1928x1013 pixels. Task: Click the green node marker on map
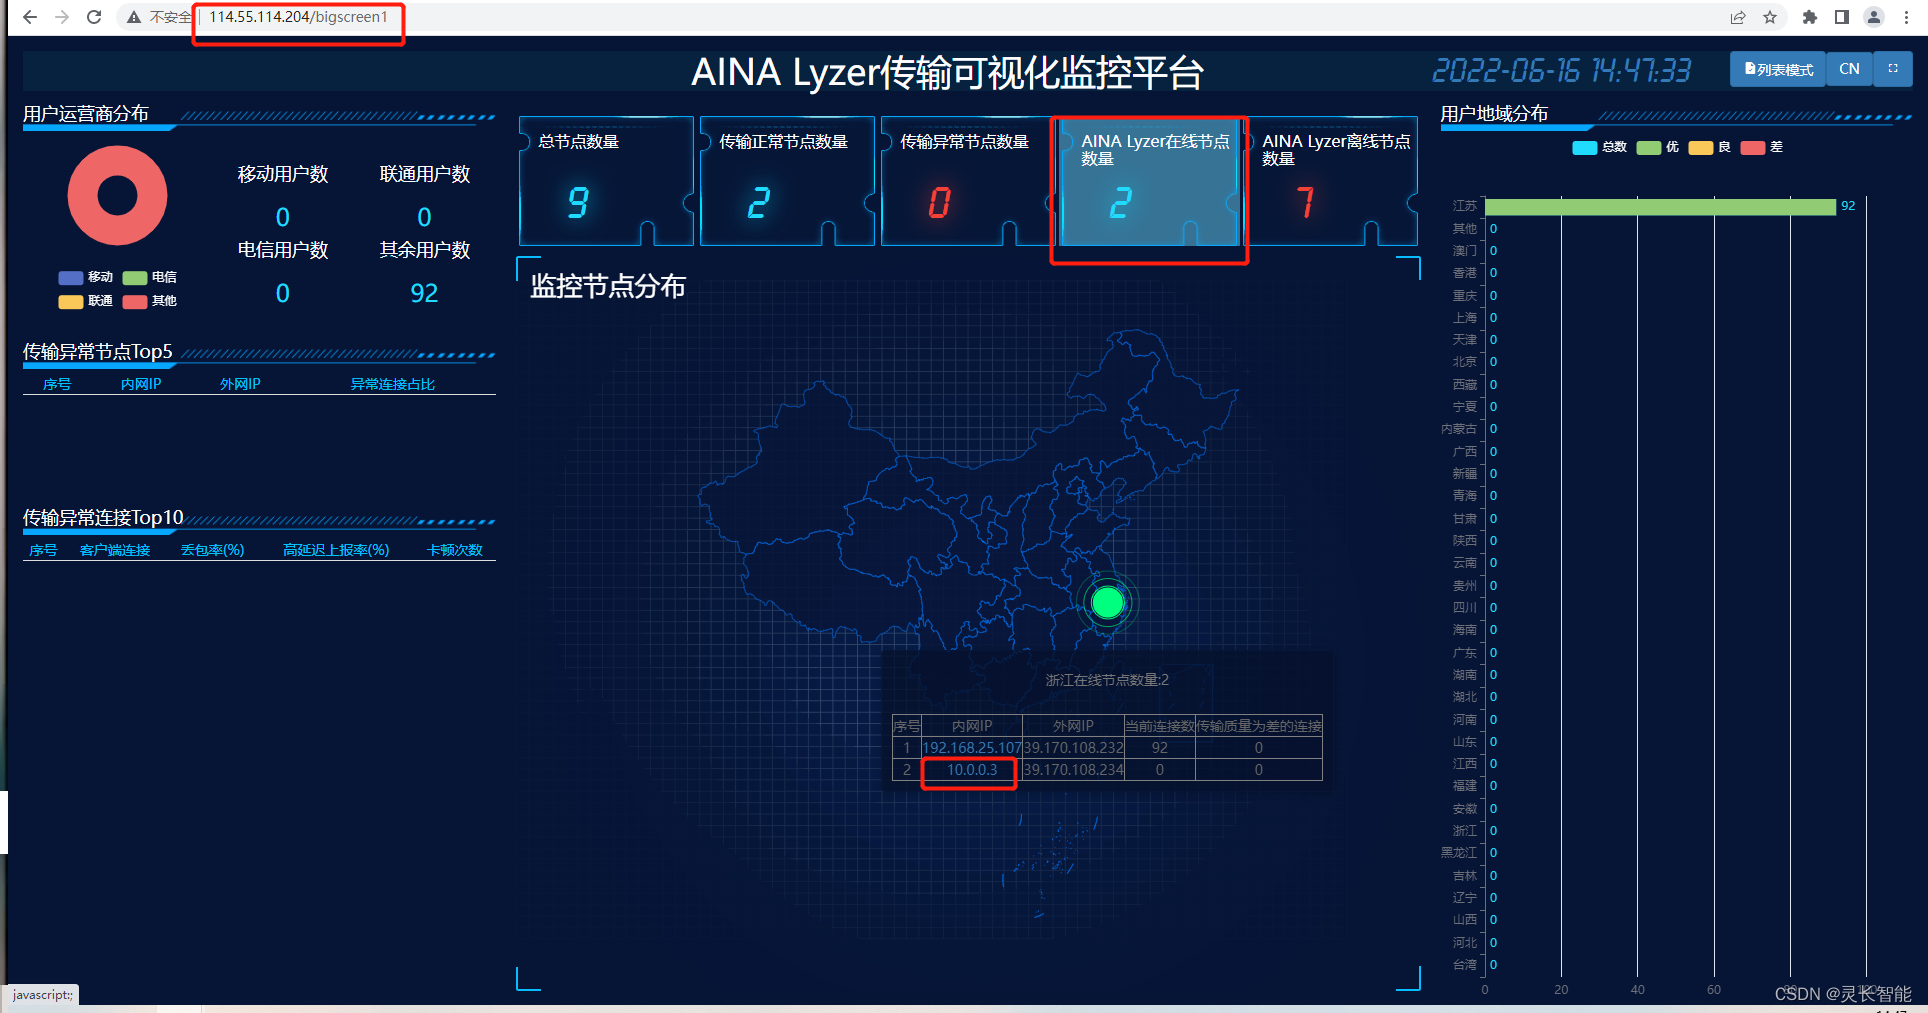point(1108,603)
